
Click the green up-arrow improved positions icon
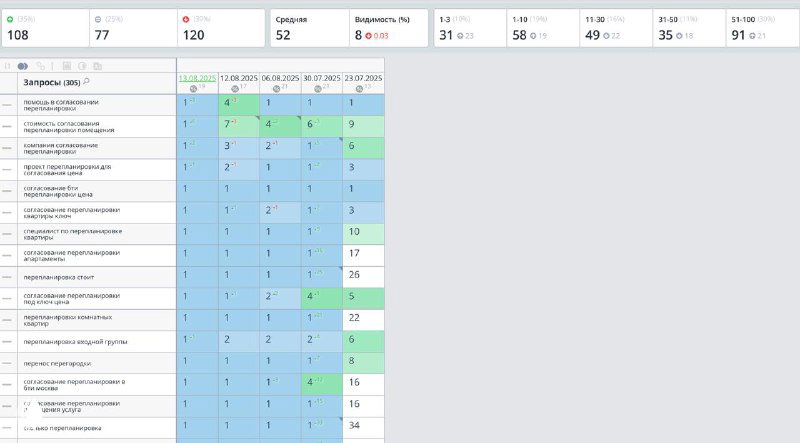[x=10, y=19]
